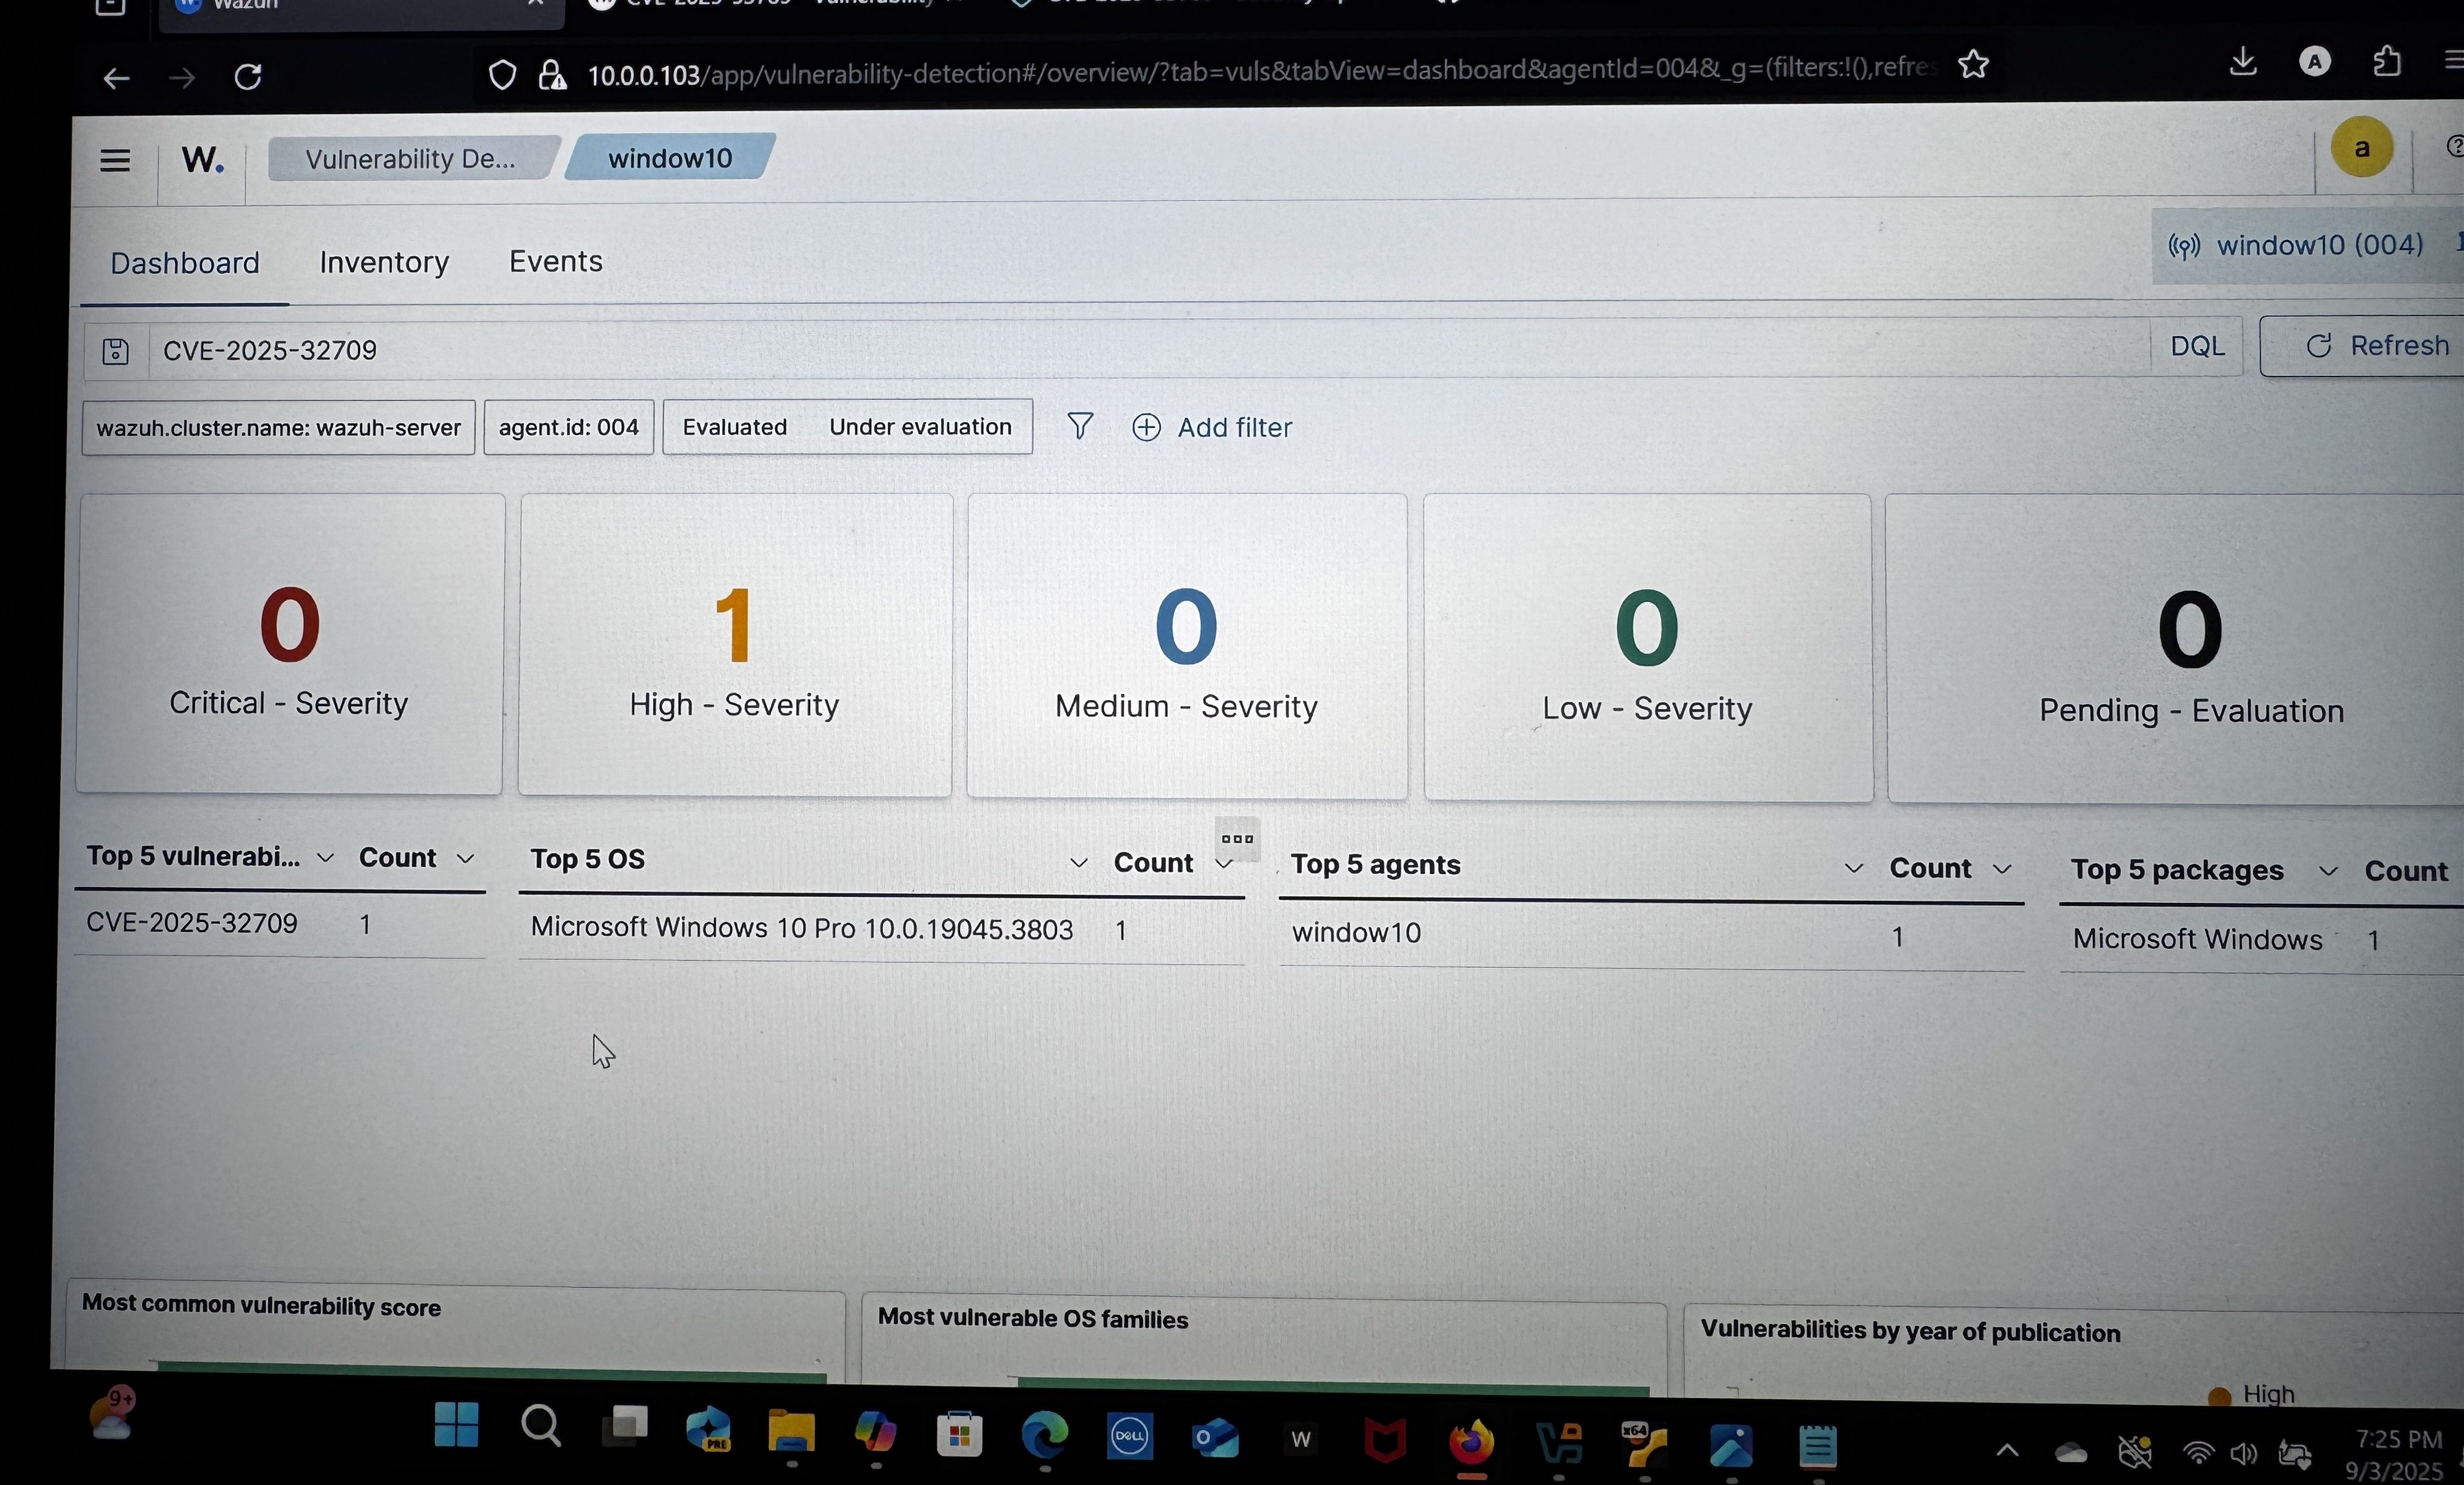Reload the page with browser refresh icon
2464x1485 pixels.
click(248, 77)
